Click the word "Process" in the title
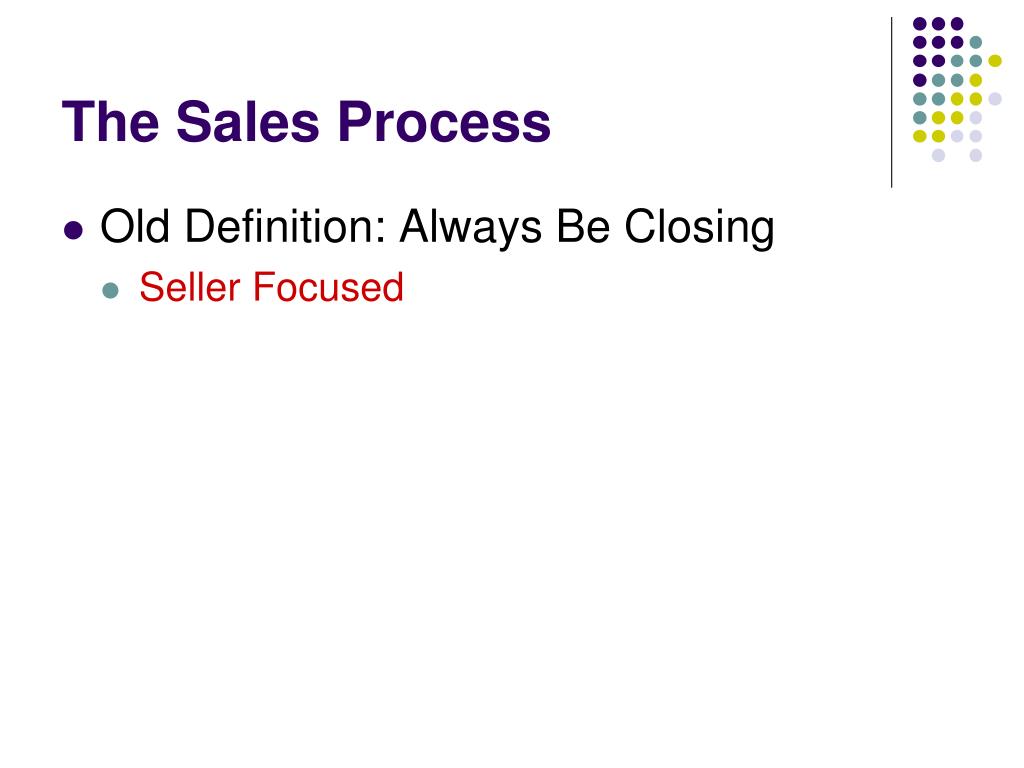The image size is (1024, 768). click(444, 121)
